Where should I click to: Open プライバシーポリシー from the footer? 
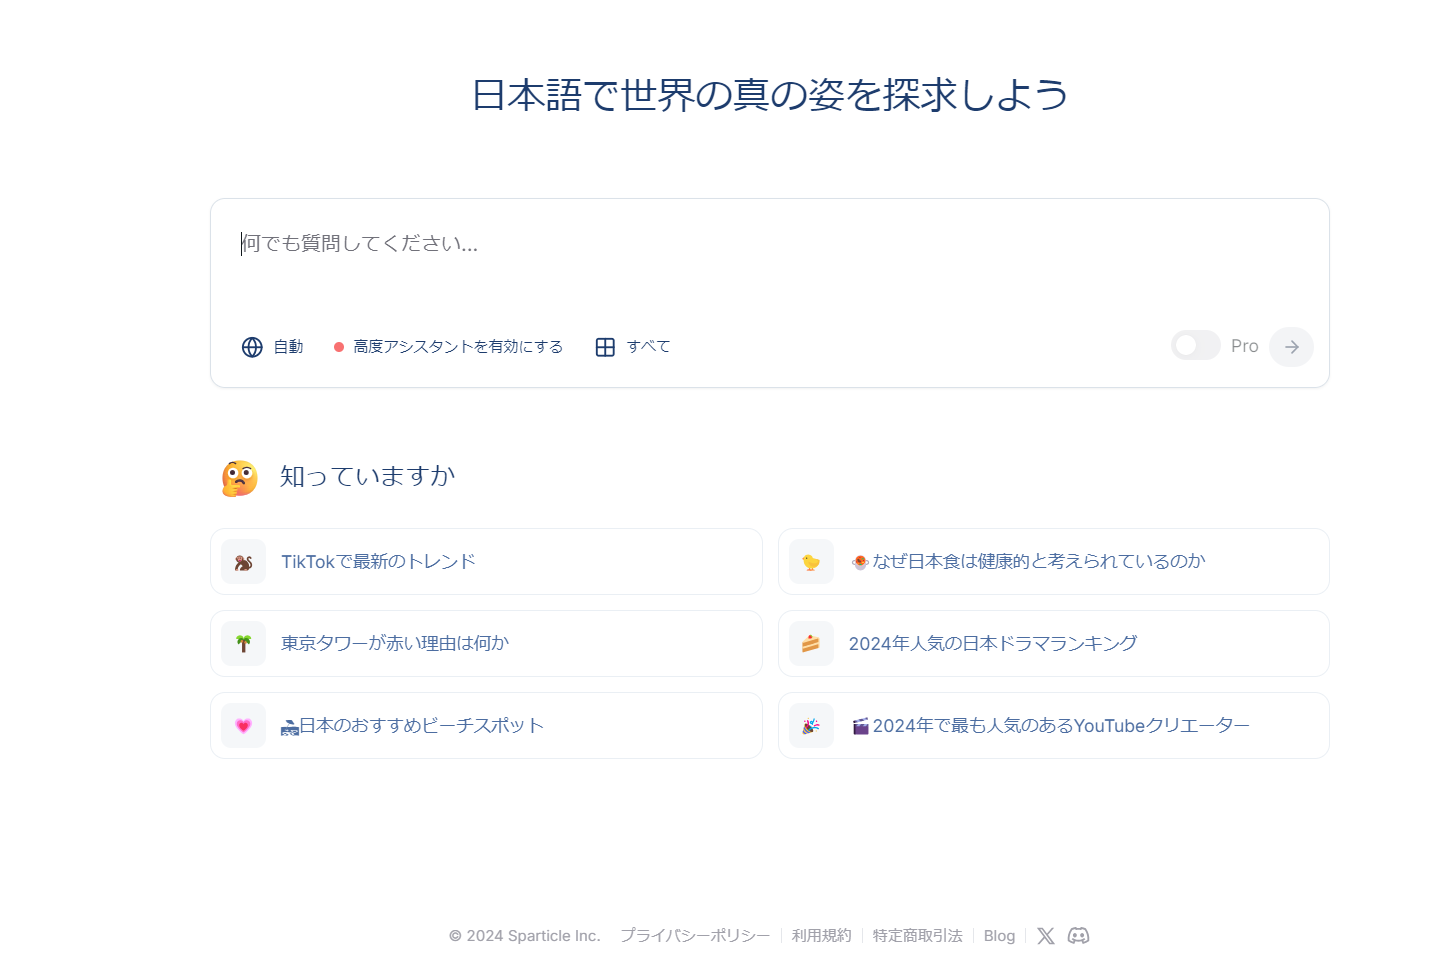coord(694,936)
